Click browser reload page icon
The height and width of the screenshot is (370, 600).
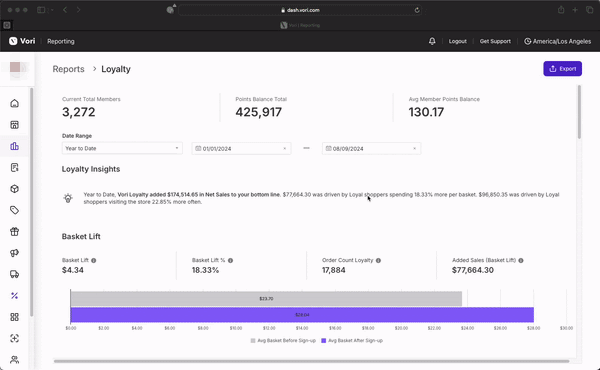[417, 10]
